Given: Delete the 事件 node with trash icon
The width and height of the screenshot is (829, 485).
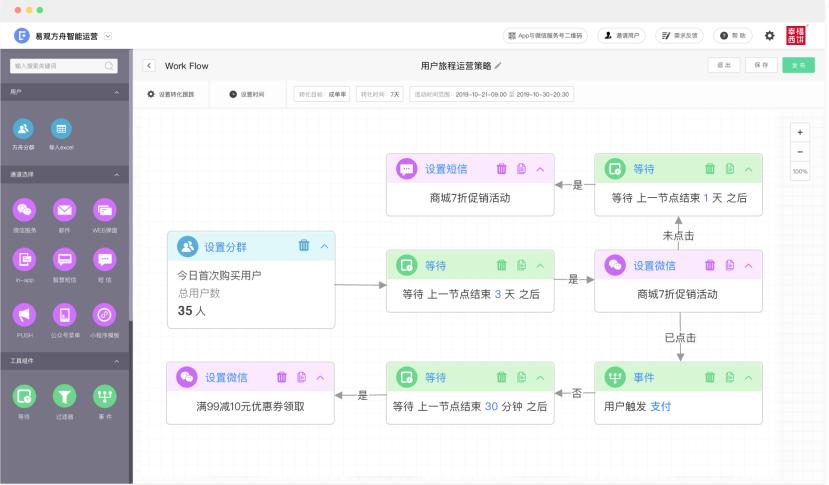Looking at the screenshot, I should [710, 377].
